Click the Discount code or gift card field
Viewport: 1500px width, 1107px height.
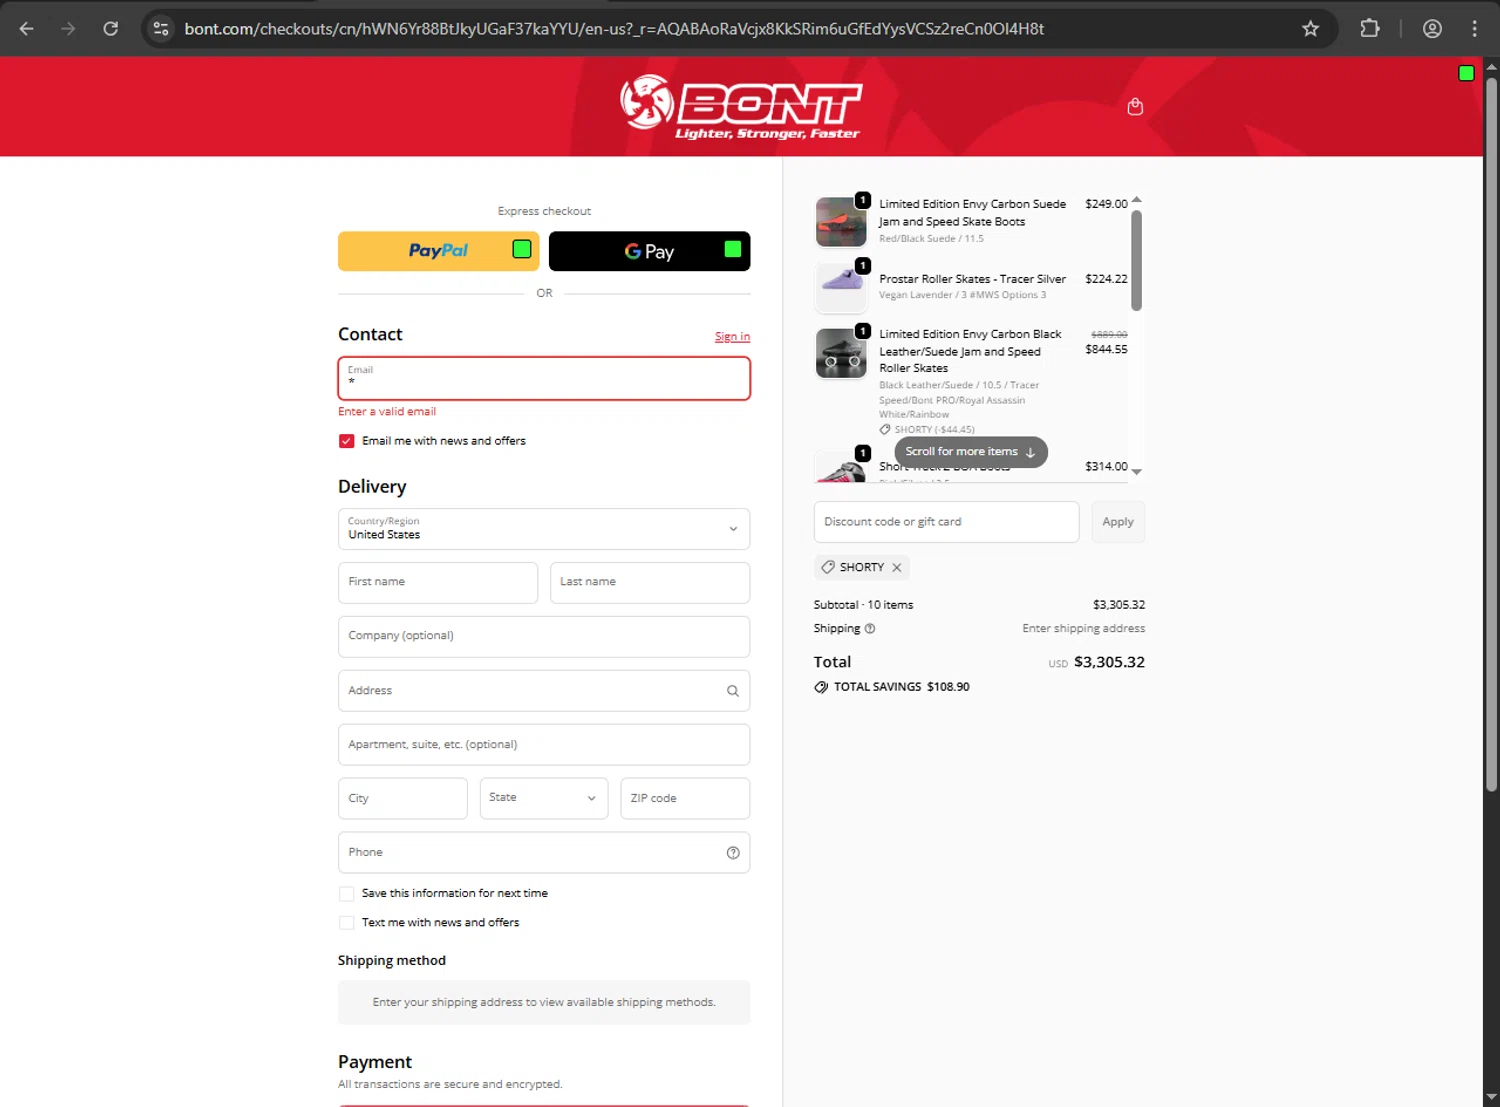pyautogui.click(x=946, y=522)
